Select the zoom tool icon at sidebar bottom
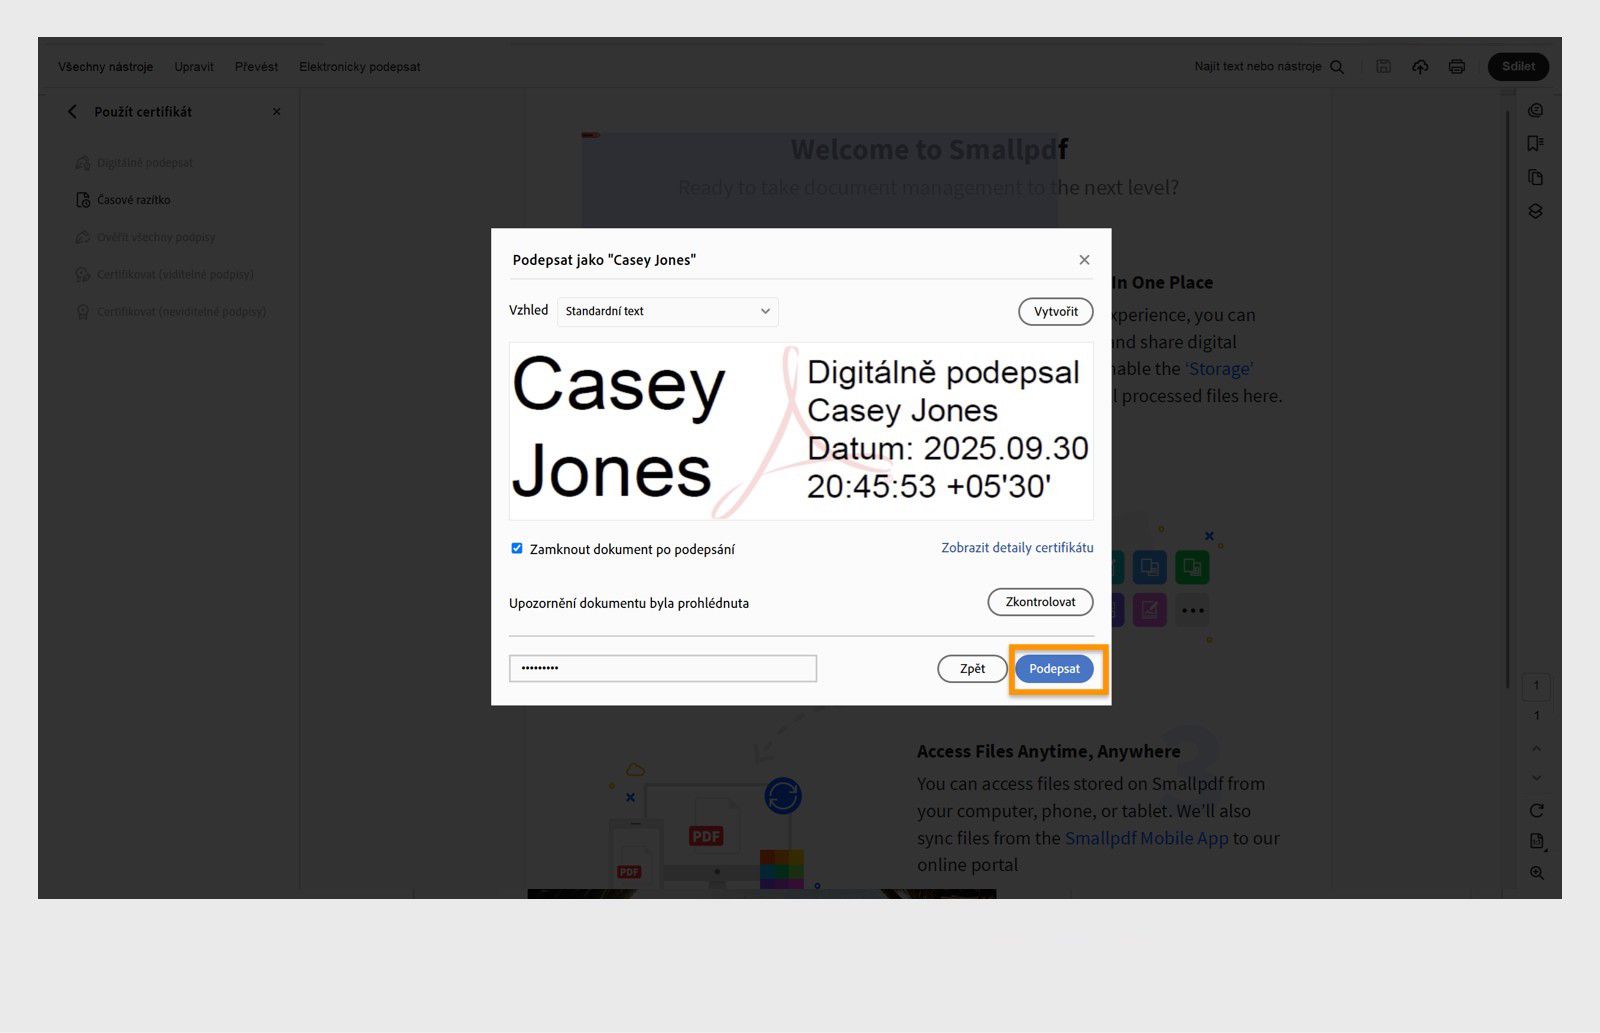This screenshot has height=1033, width=1600. point(1537,873)
